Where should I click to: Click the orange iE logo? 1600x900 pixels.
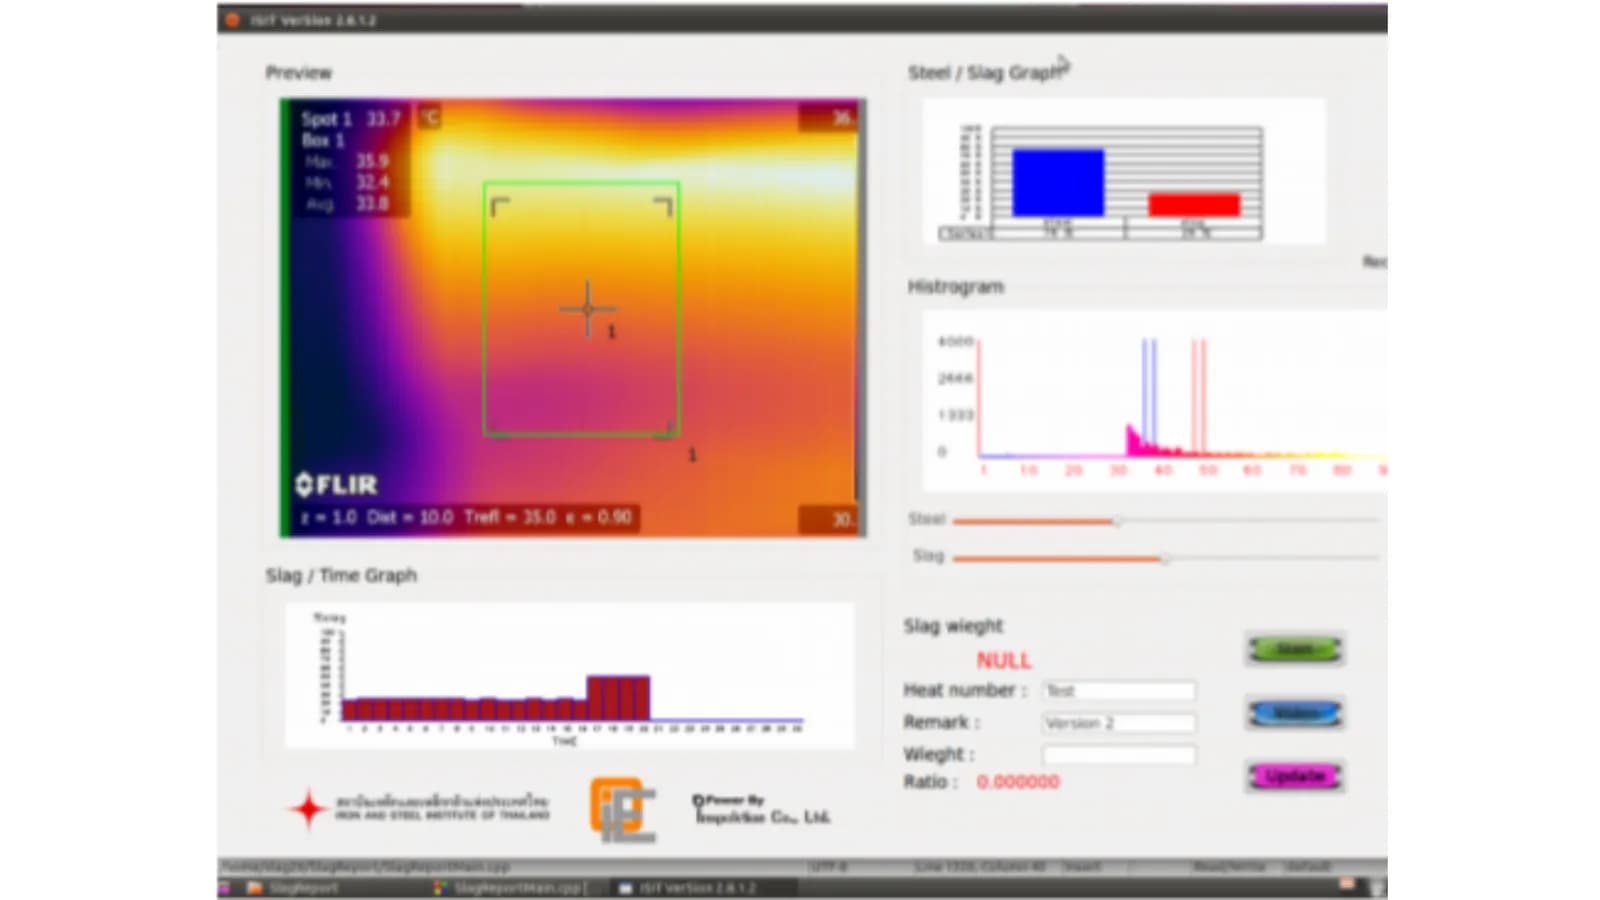pyautogui.click(x=623, y=808)
